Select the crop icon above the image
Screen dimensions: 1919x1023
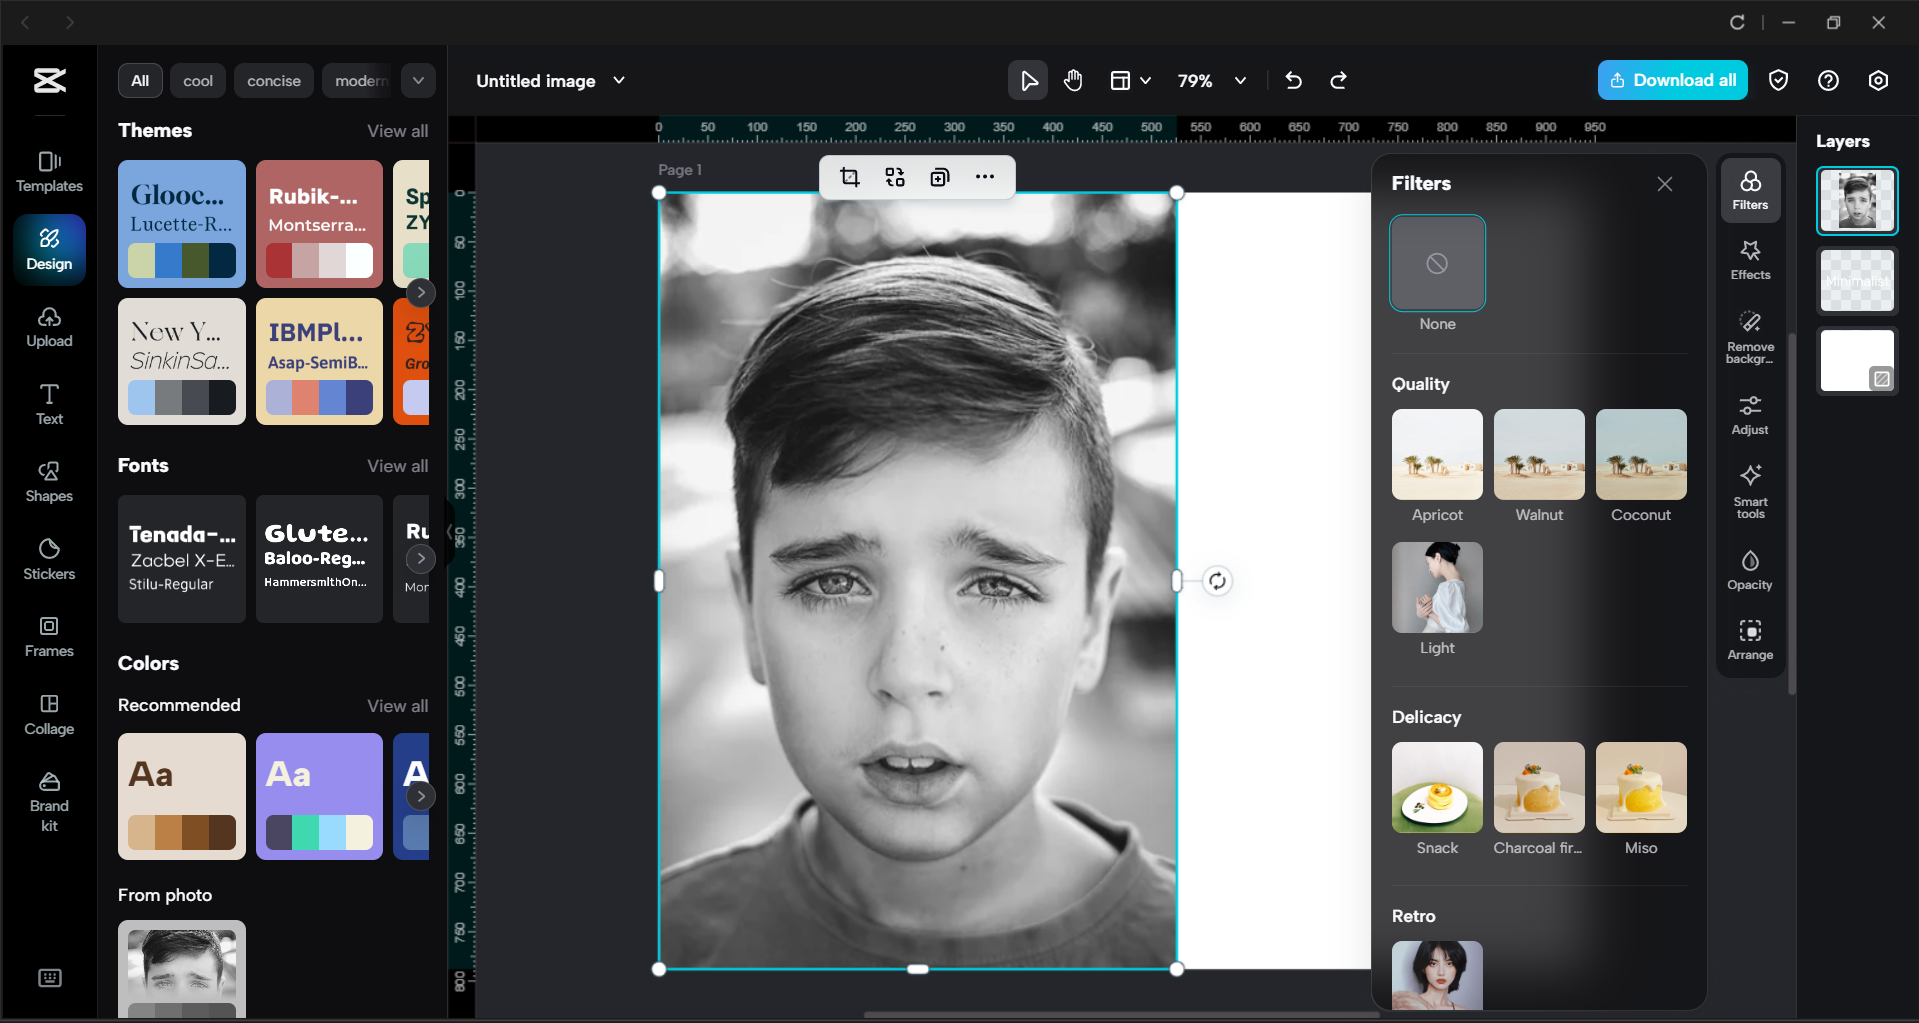(849, 177)
